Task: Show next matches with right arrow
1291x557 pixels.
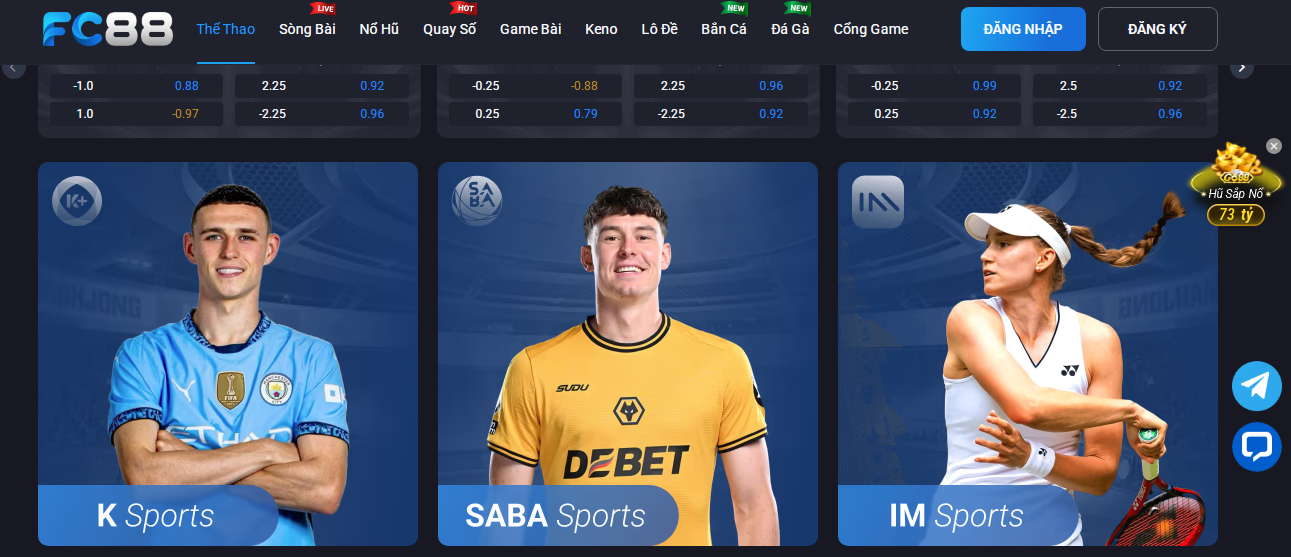Action: point(1241,68)
